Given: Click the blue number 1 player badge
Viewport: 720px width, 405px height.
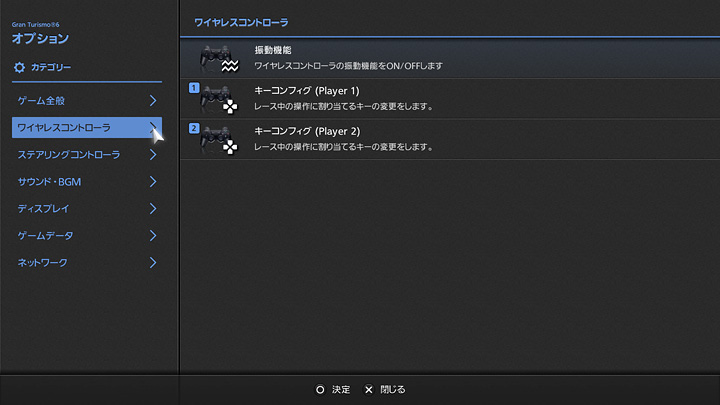Looking at the screenshot, I should coord(194,88).
